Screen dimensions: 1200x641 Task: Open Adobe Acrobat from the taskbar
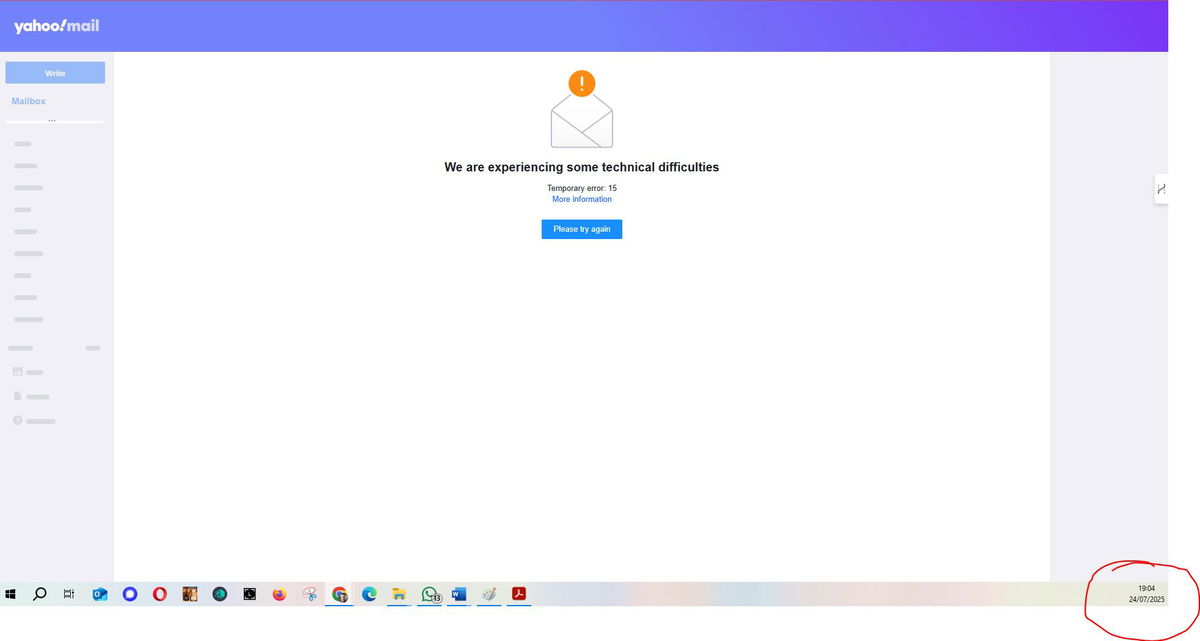(x=519, y=593)
